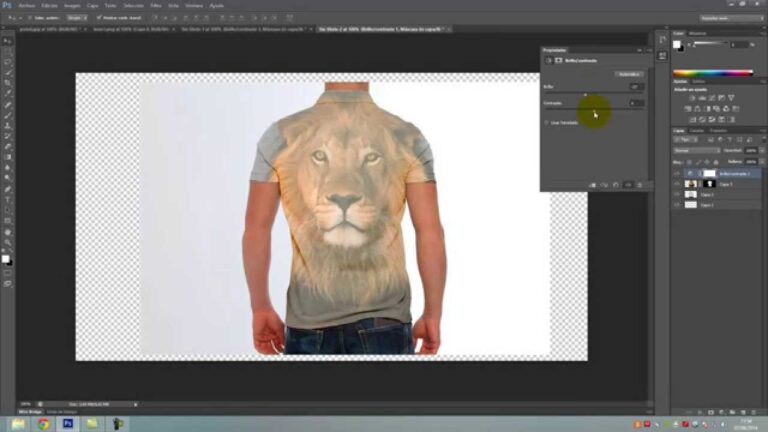Image resolution: width=768 pixels, height=432 pixels.
Task: Add an Invert adjustment layer
Action: 693,120
